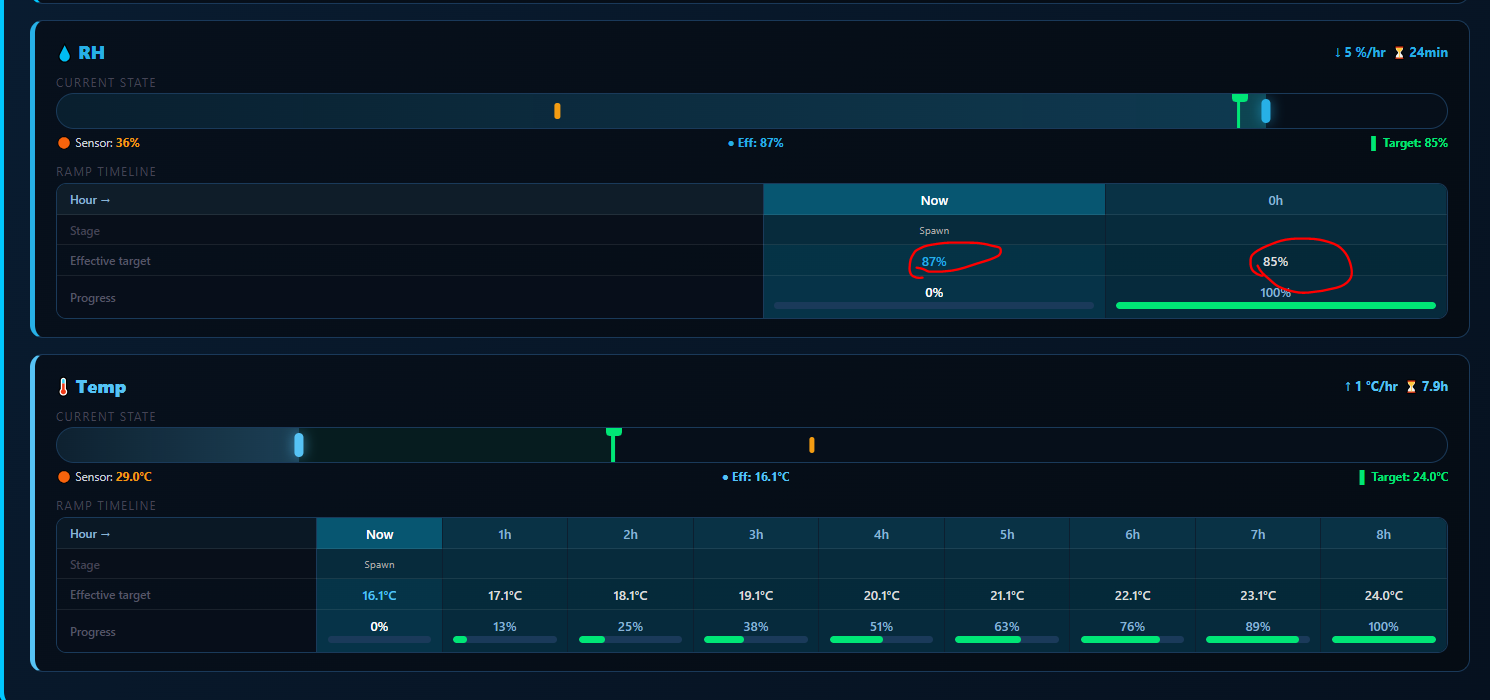Select the 4h column in Temp timeline
This screenshot has width=1490, height=700.
coord(881,534)
